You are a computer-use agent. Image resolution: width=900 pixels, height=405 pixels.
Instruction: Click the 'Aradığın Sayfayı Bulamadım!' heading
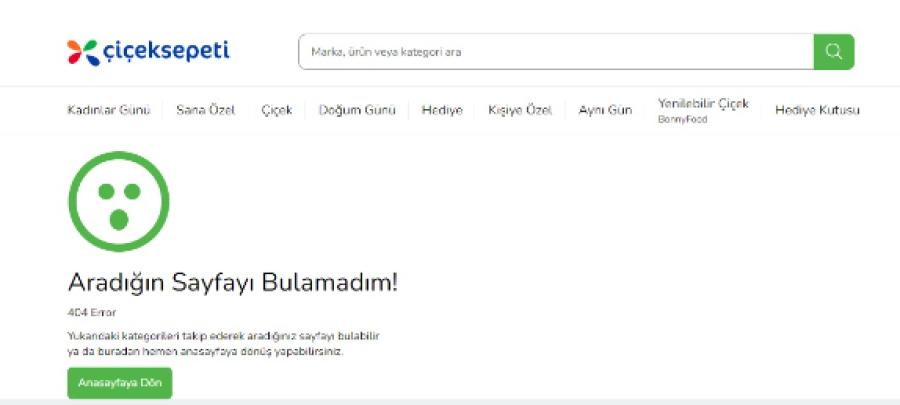[232, 281]
